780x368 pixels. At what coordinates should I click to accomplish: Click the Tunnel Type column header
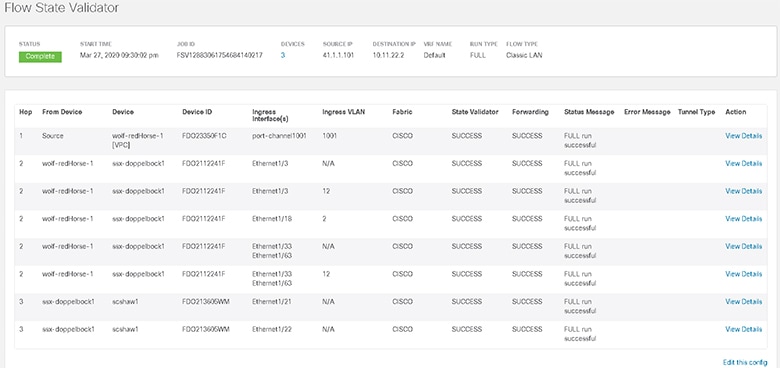click(696, 112)
